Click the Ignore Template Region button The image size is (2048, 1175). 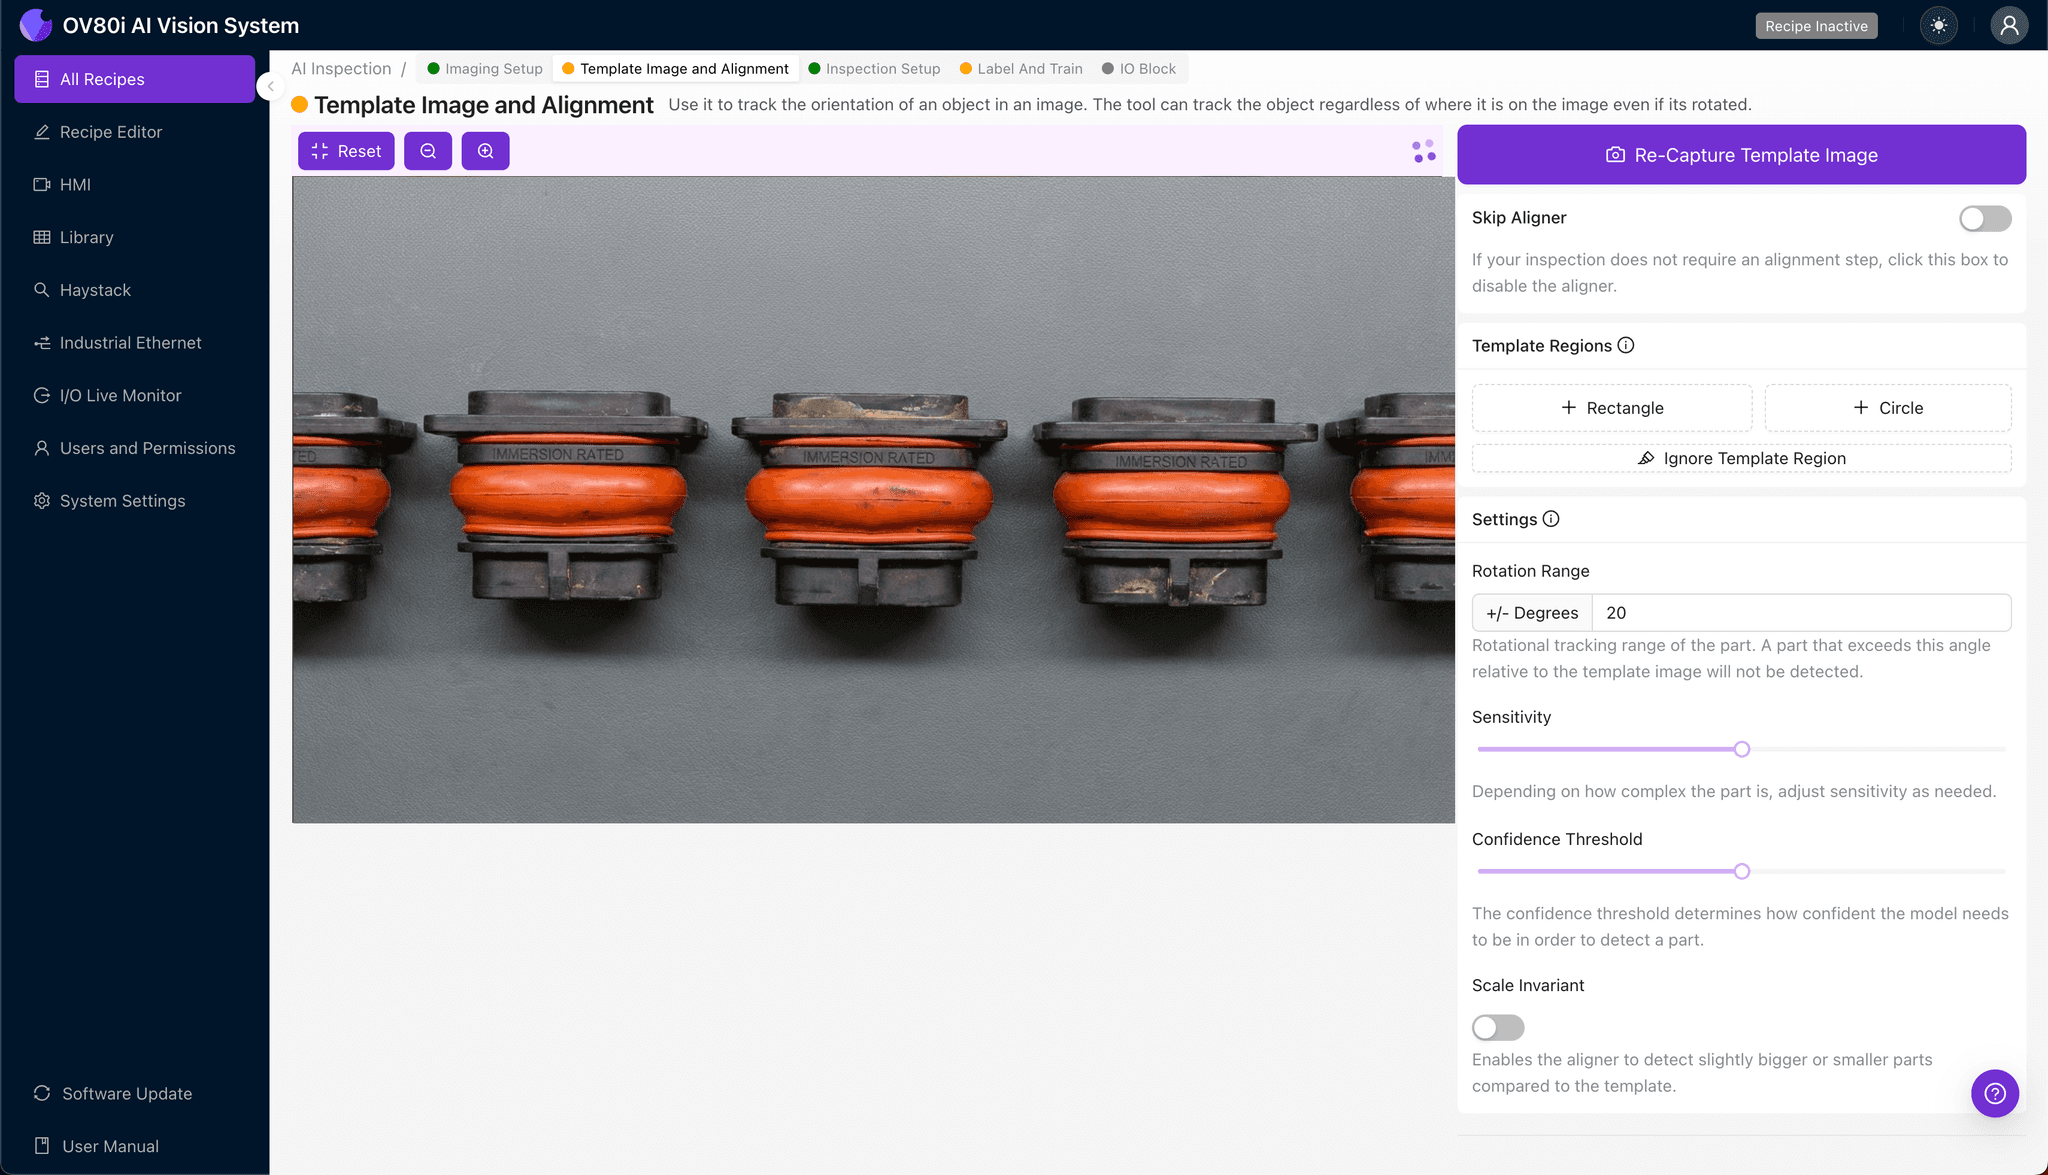1741,458
